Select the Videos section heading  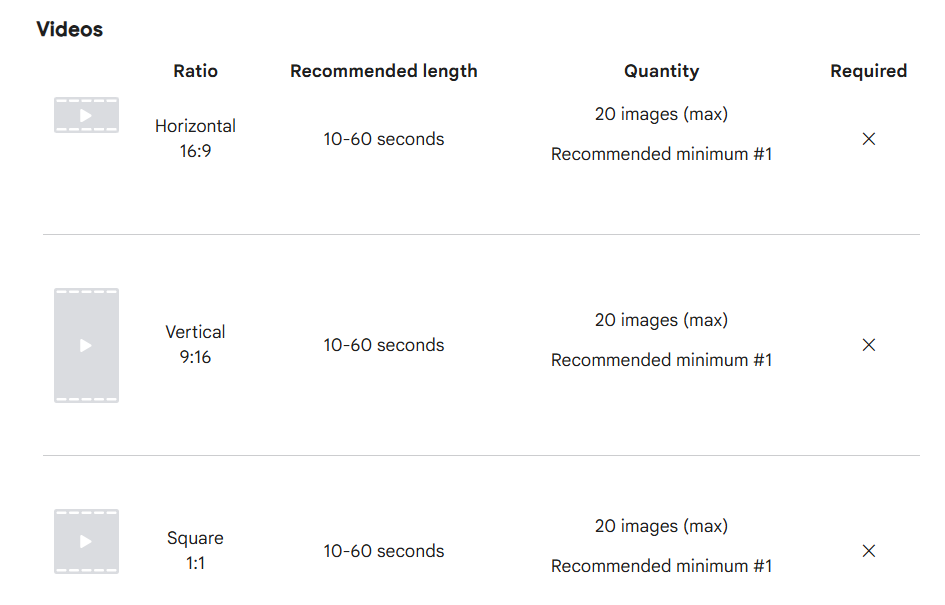[70, 29]
